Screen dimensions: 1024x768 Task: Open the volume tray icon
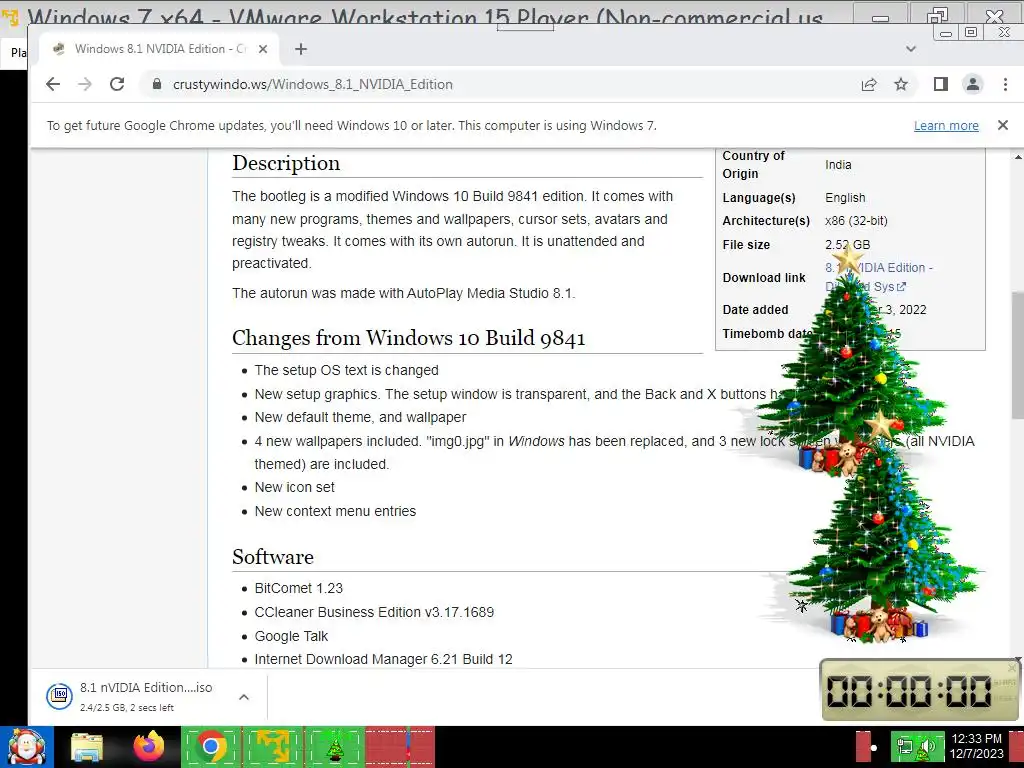929,746
